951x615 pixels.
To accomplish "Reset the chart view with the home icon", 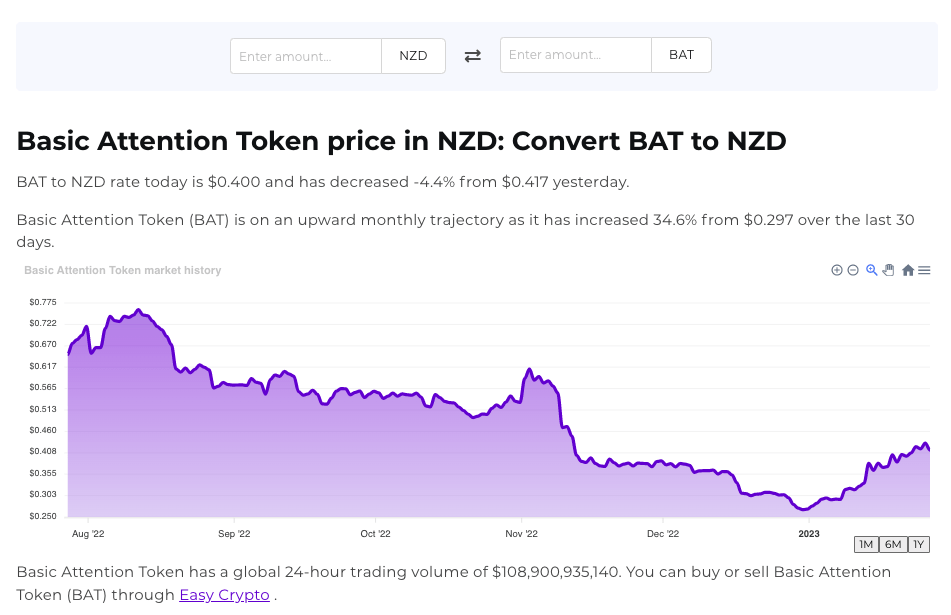I will tap(907, 270).
